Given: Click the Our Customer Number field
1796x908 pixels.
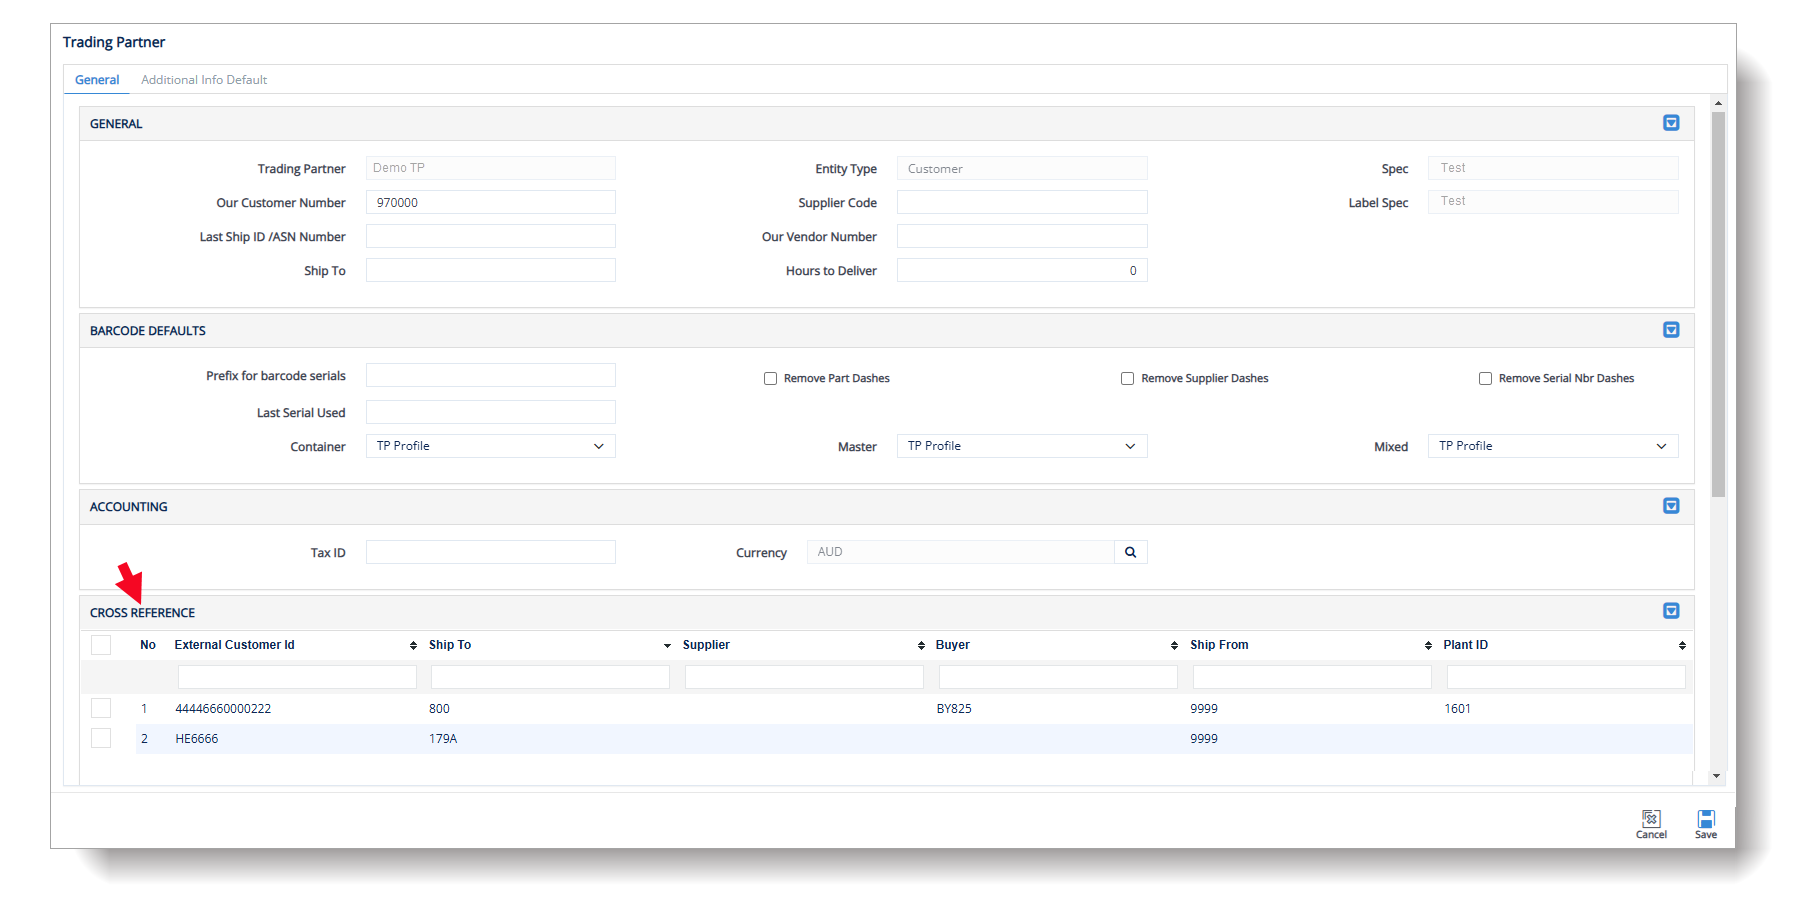Looking at the screenshot, I should coord(490,202).
